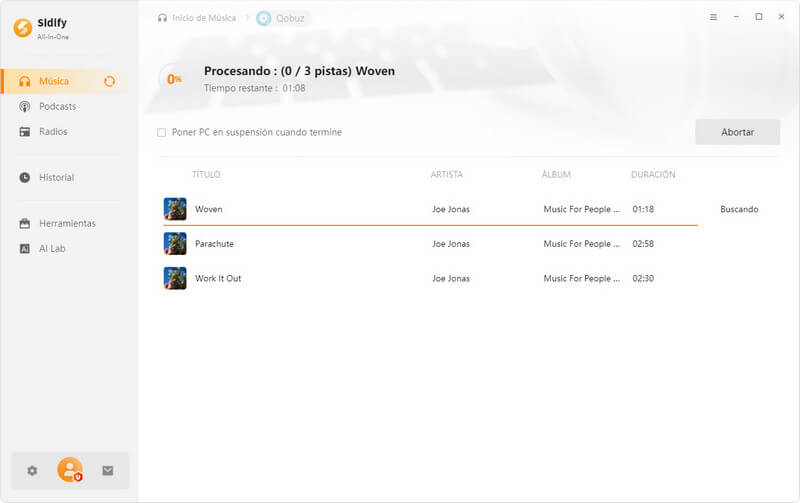Click Joe Jonas in the Parachute row
This screenshot has width=800, height=503.
coord(451,244)
